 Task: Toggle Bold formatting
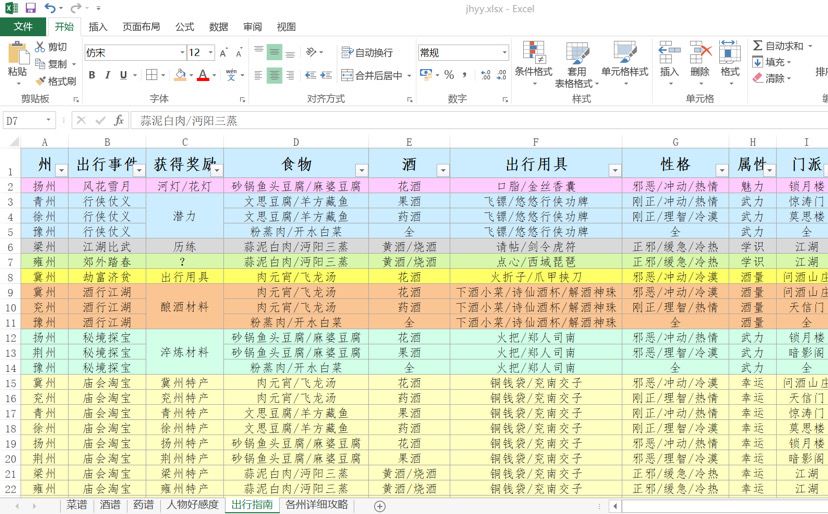pos(92,75)
